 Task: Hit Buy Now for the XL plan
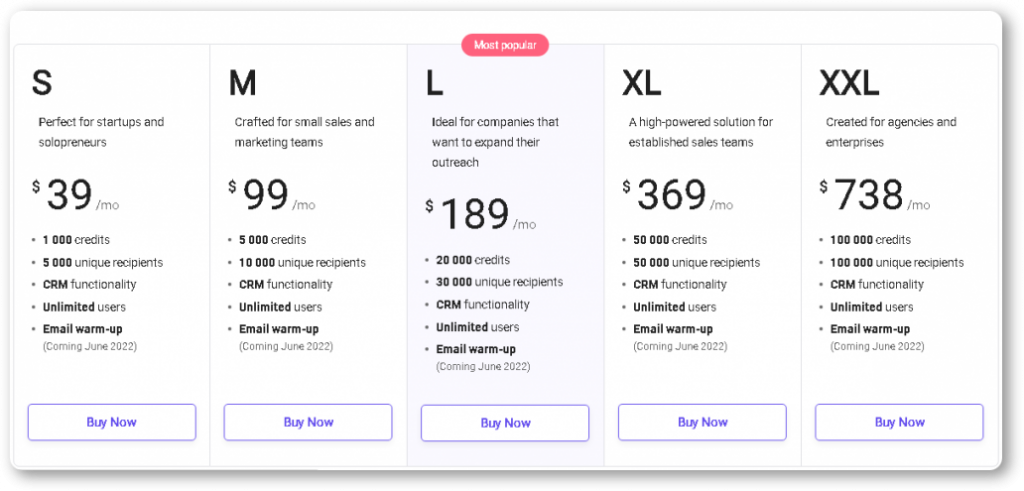tap(702, 422)
